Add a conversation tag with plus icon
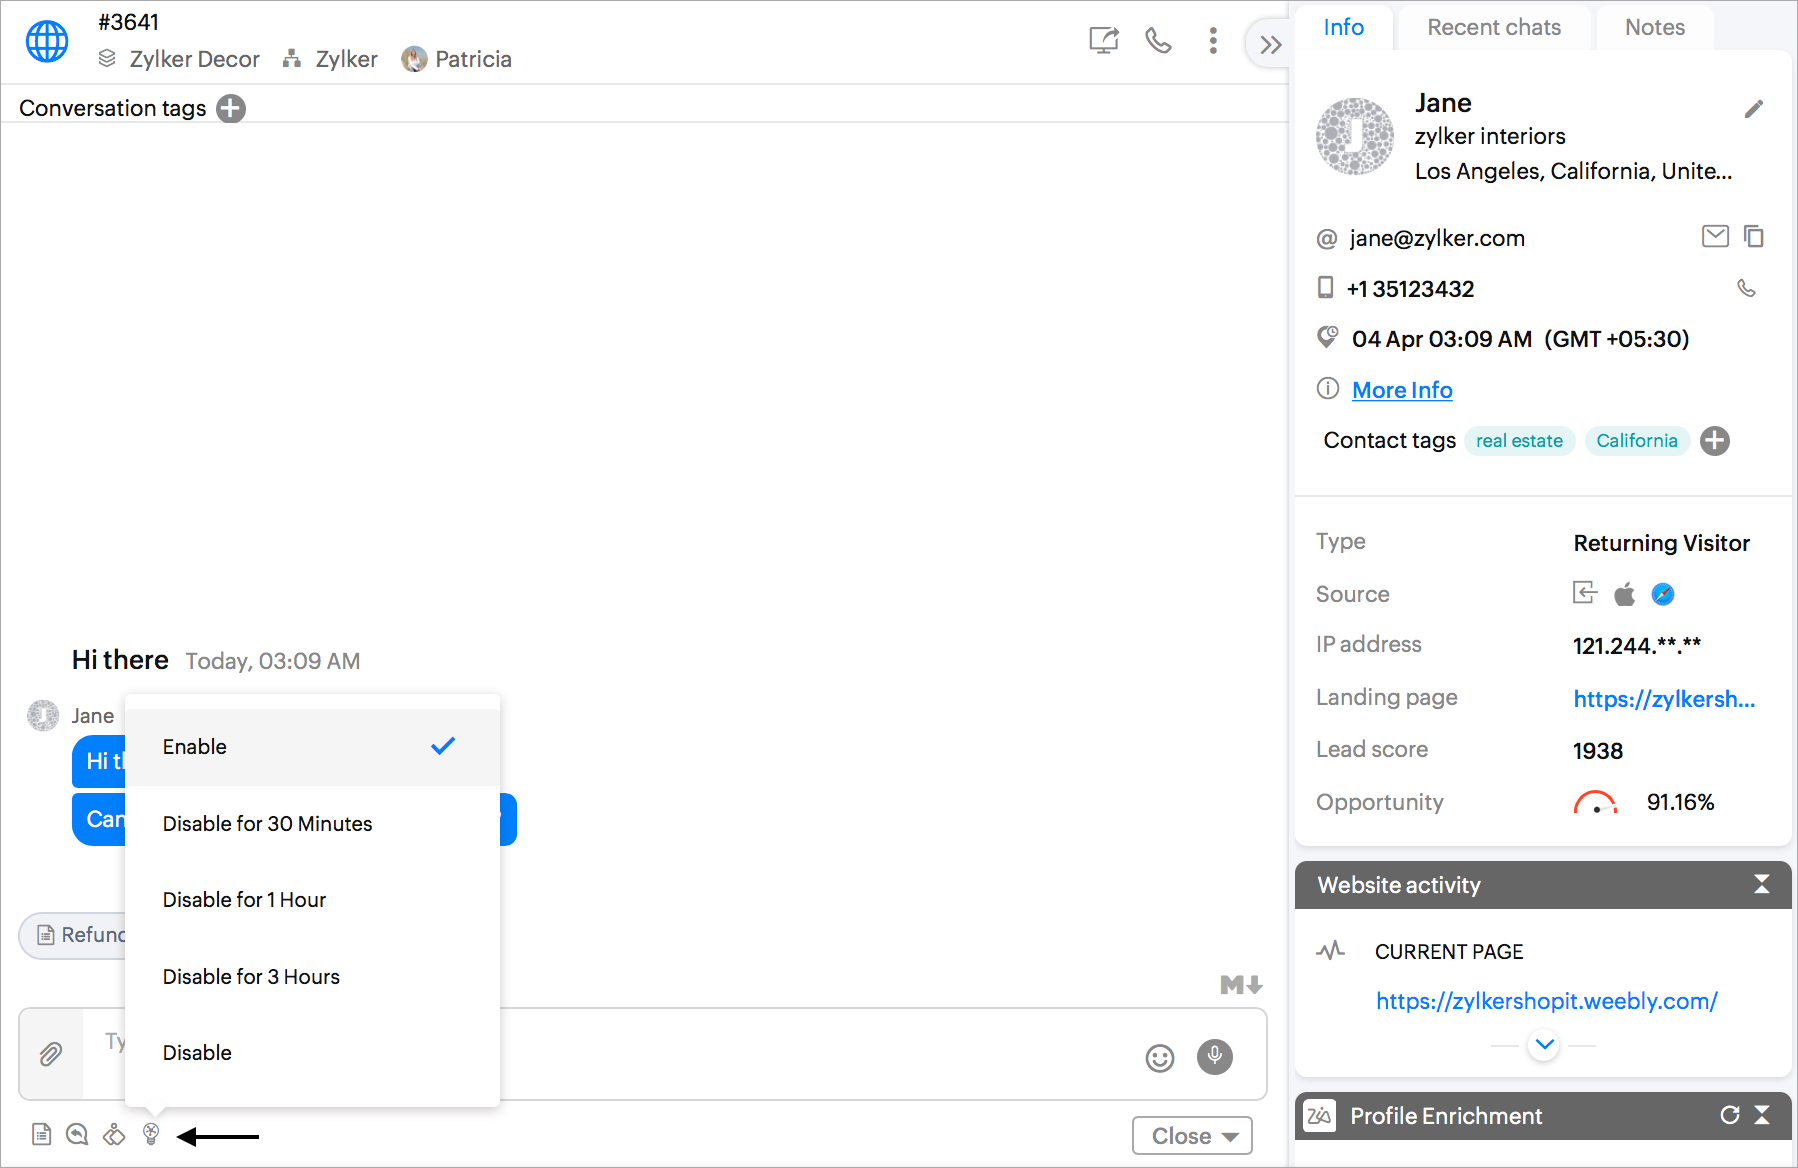This screenshot has width=1798, height=1168. pyautogui.click(x=231, y=108)
